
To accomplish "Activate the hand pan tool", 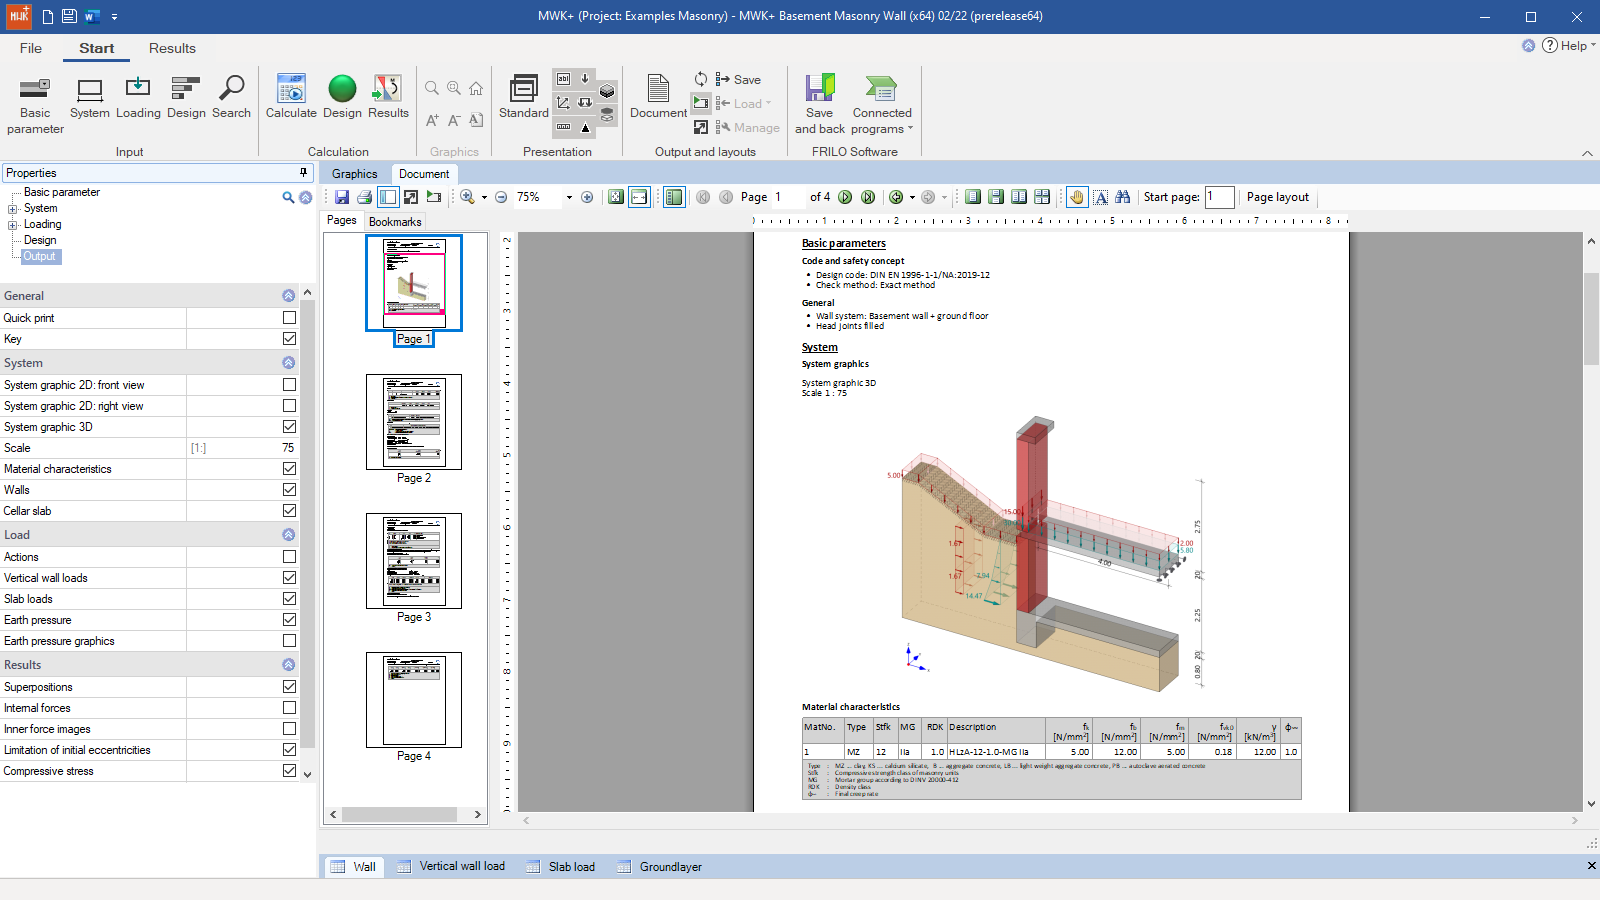I will click(x=1077, y=197).
